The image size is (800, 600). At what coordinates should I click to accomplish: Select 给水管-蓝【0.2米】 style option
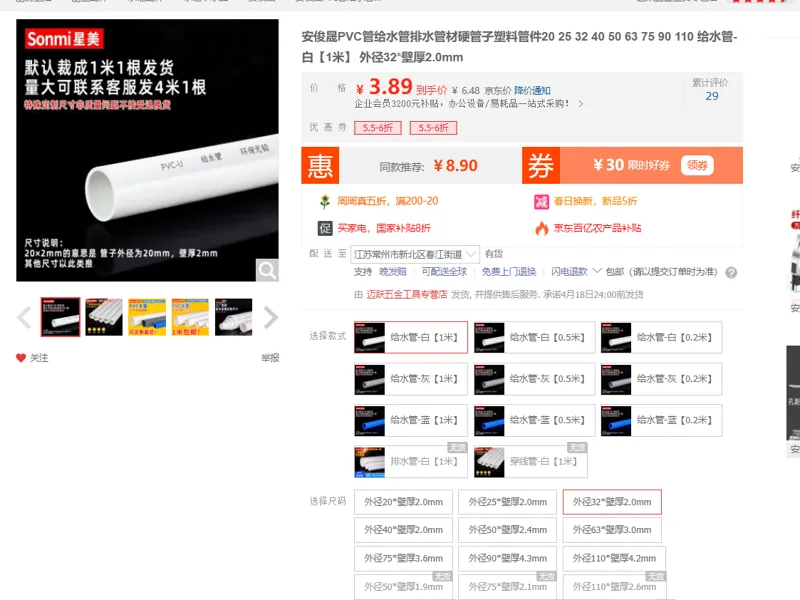click(x=661, y=420)
